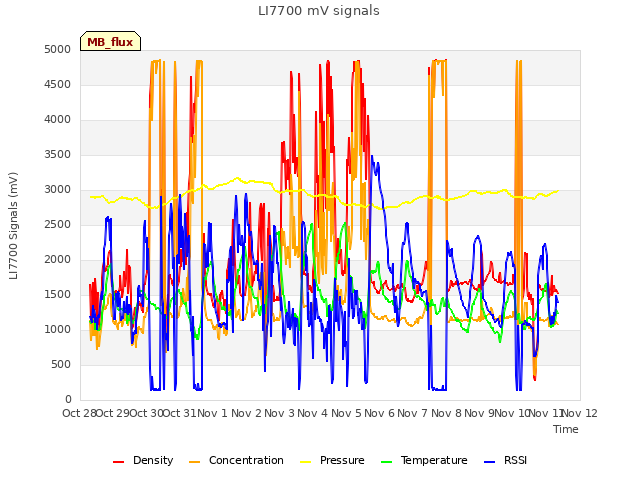The width and height of the screenshot is (640, 480).
Task: Click the Nov 5 x-axis date label
Action: pos(346,413)
